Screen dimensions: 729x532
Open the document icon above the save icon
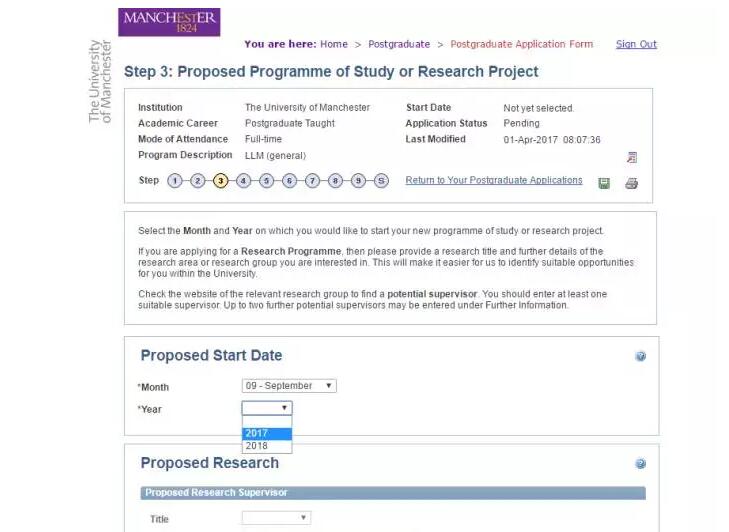click(631, 158)
